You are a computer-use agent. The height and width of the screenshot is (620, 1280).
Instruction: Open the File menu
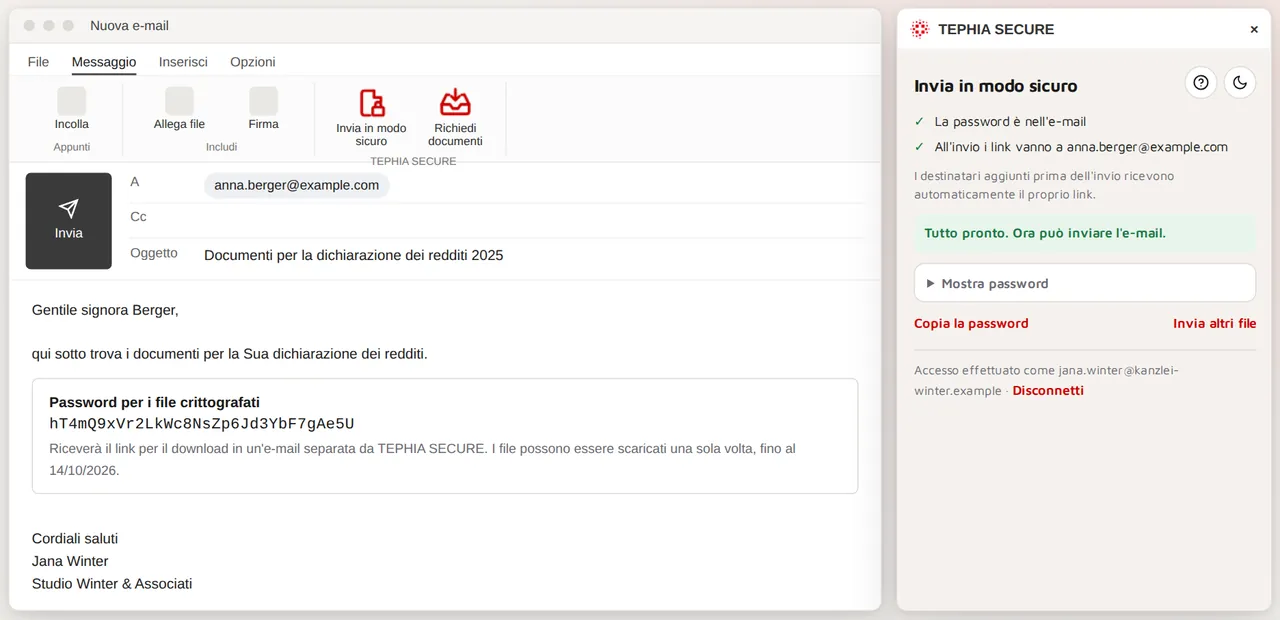(38, 62)
